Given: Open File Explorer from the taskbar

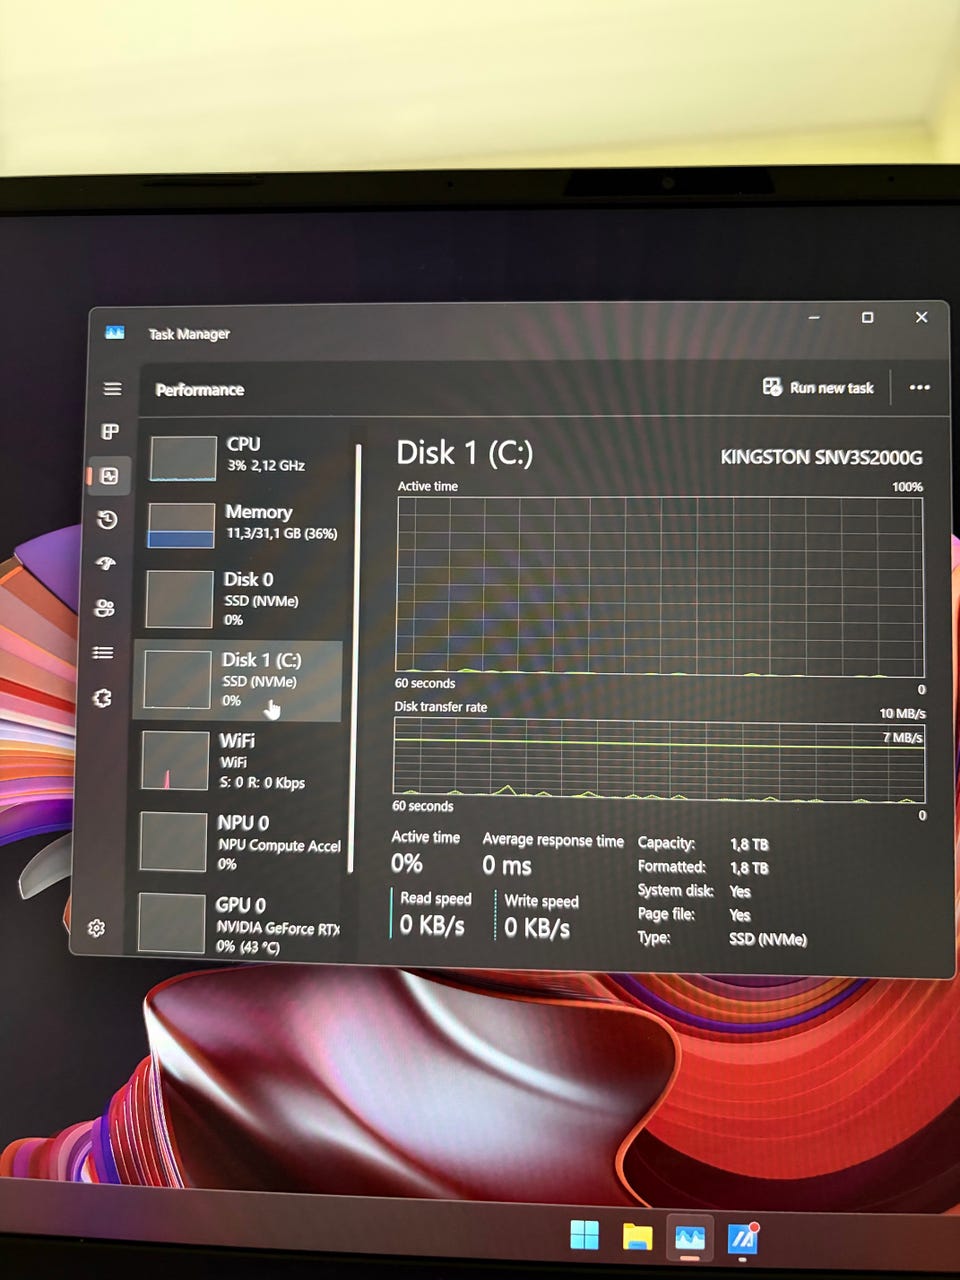Looking at the screenshot, I should pos(638,1237).
